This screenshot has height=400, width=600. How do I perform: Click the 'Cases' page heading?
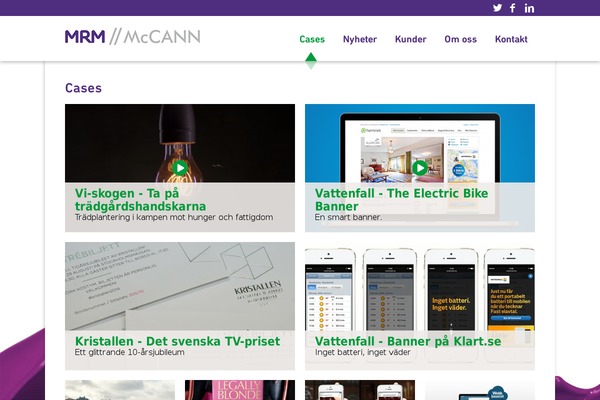pyautogui.click(x=83, y=88)
